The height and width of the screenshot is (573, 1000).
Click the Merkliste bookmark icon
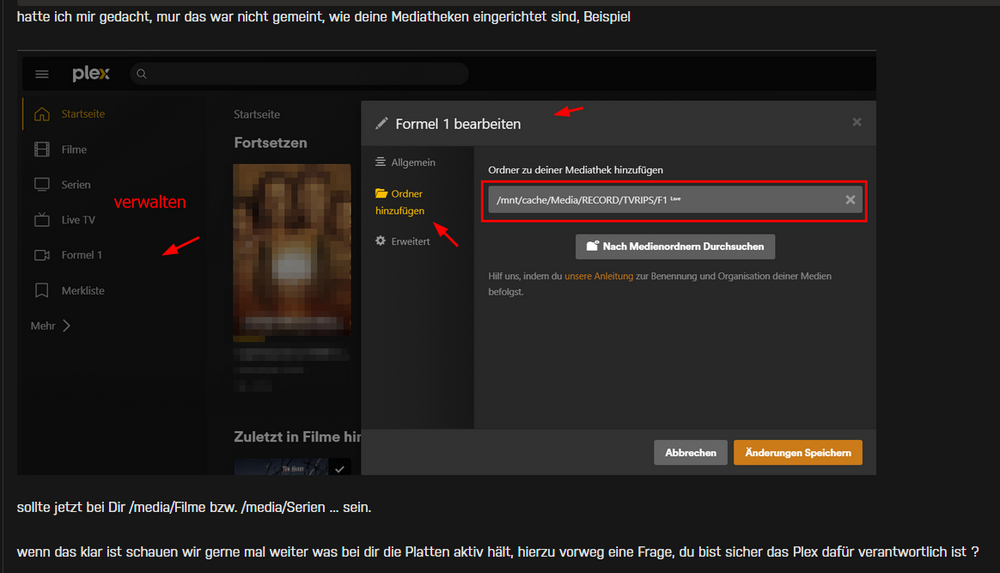(42, 290)
